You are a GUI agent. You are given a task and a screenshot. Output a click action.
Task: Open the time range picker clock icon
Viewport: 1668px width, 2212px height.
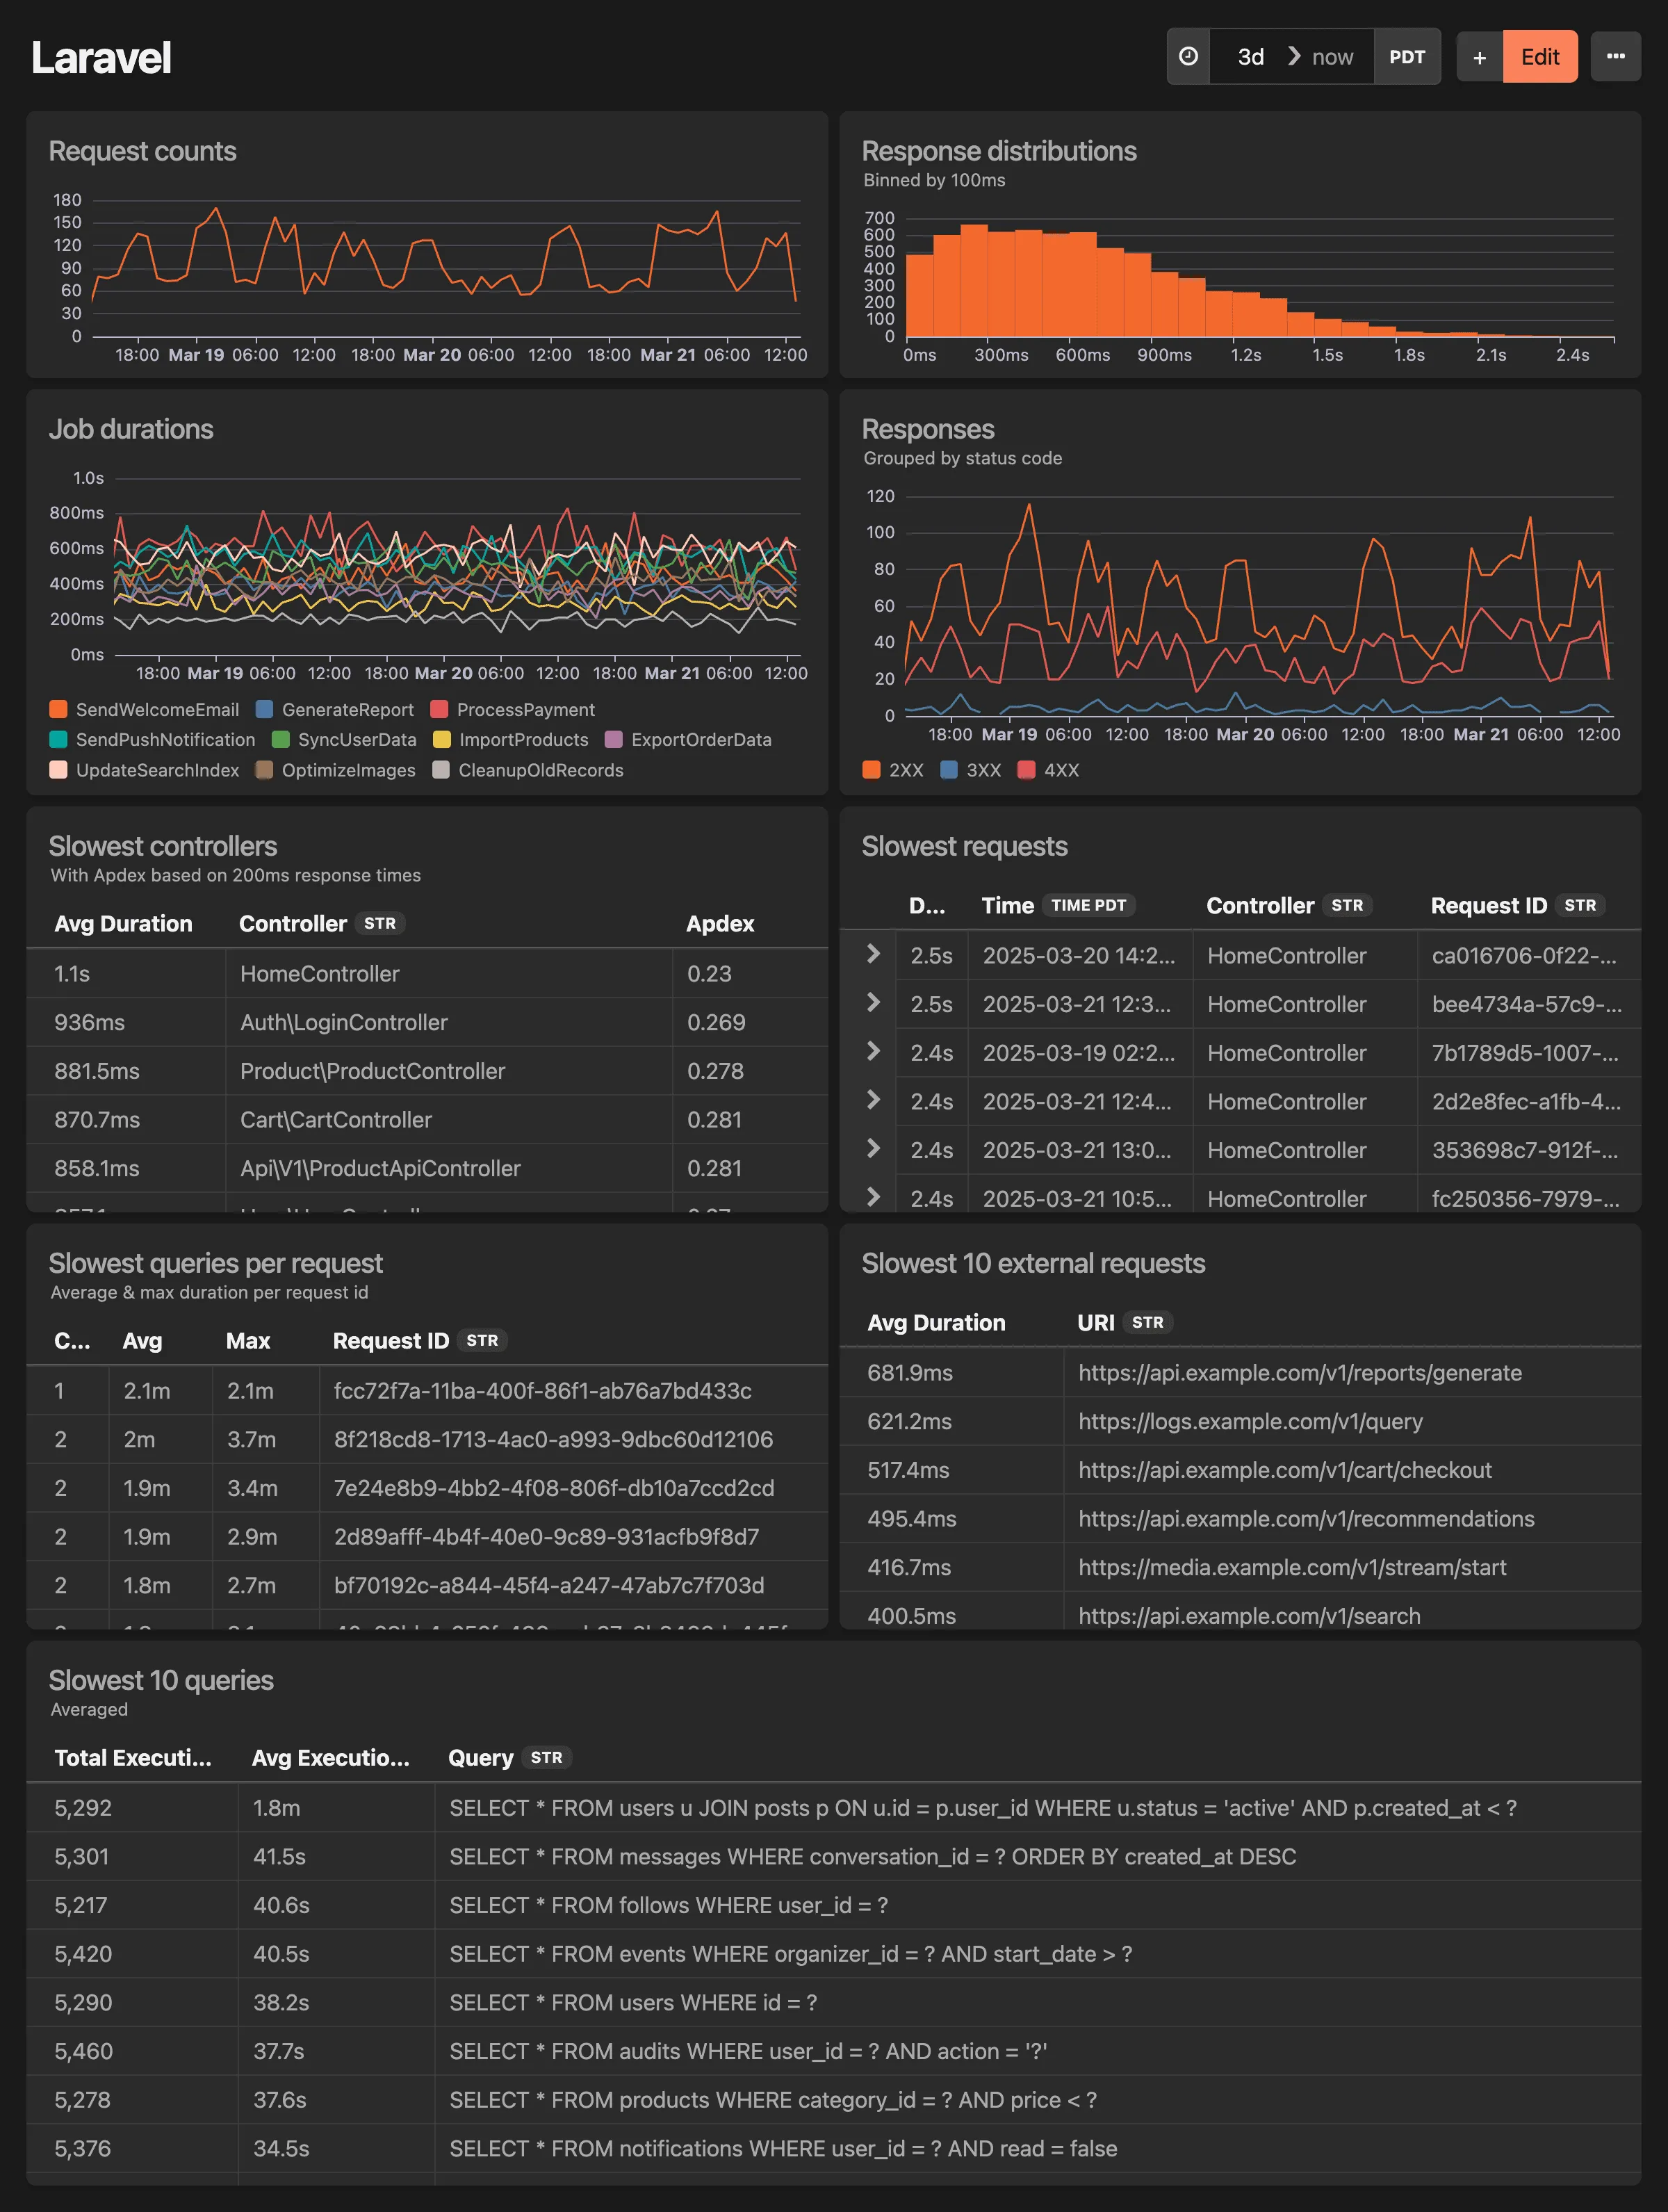[1188, 57]
